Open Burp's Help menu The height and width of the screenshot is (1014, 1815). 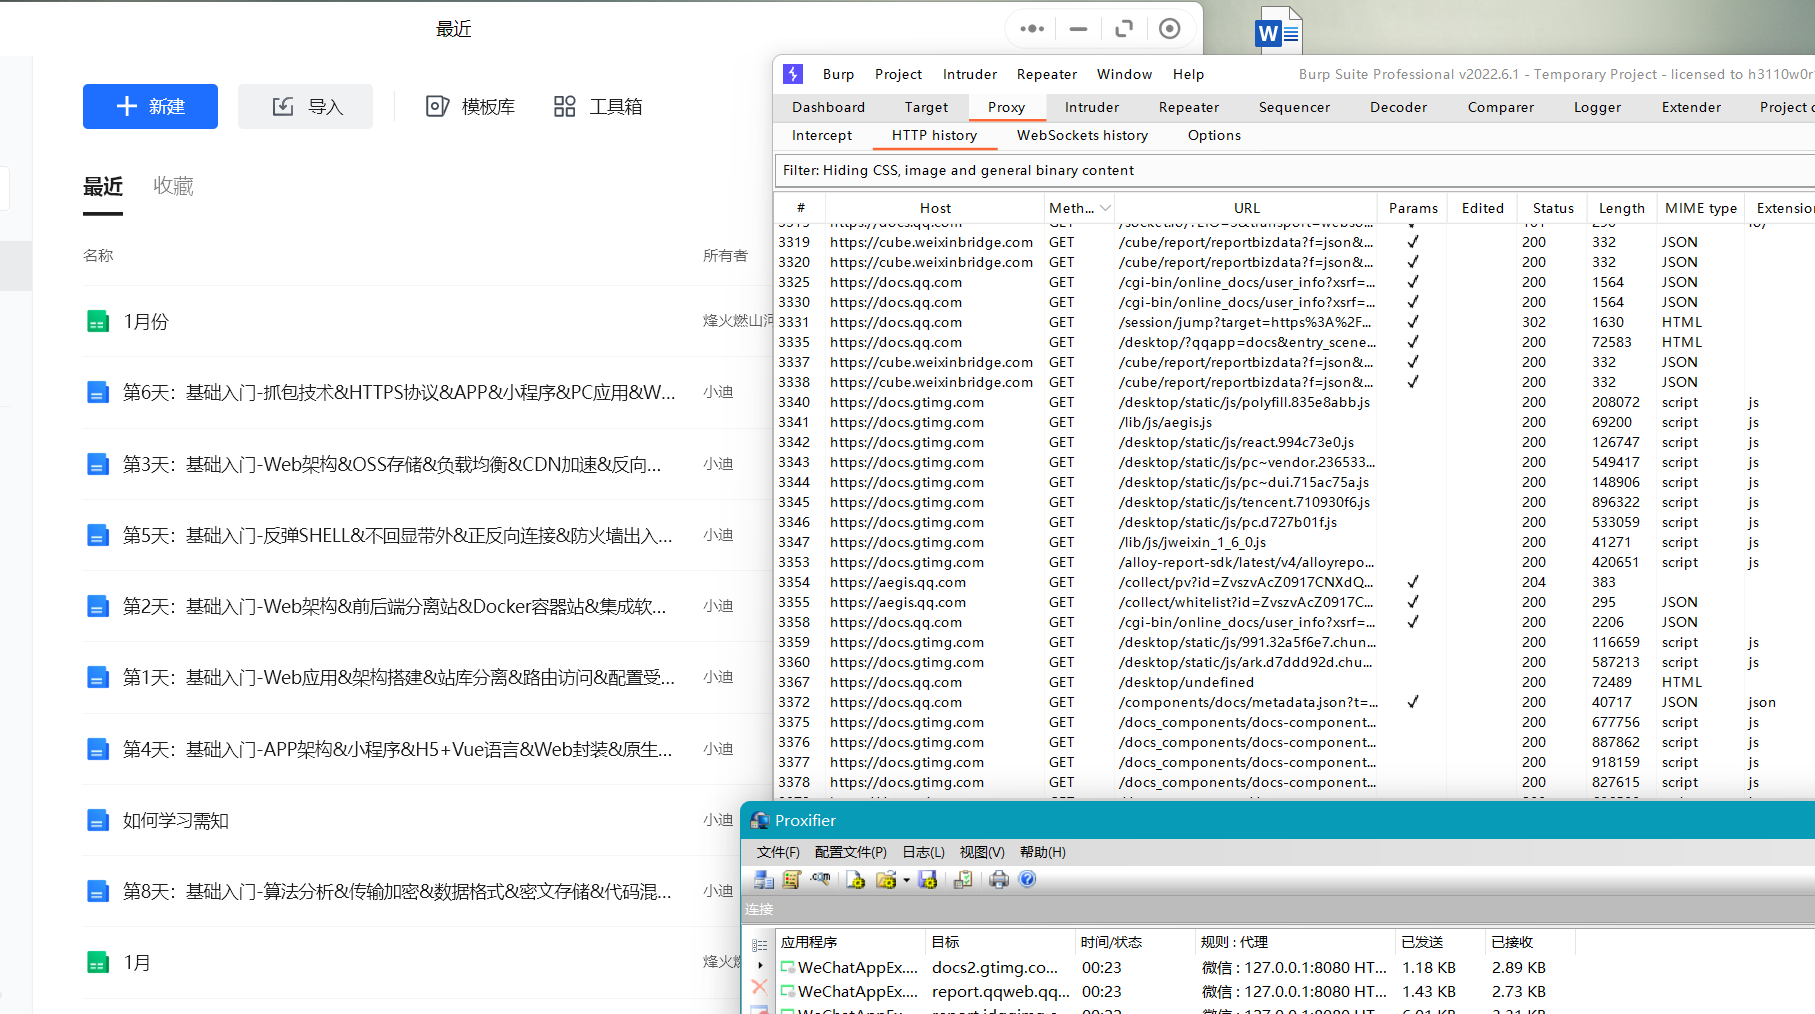[1188, 74]
